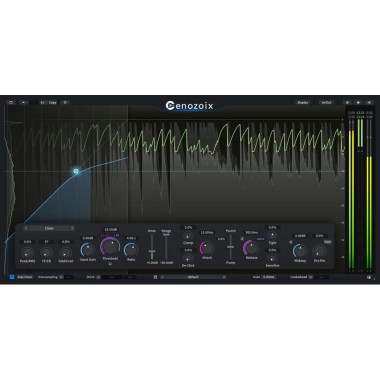
Task: Click the save preset icon
Action: pyautogui.click(x=155, y=277)
